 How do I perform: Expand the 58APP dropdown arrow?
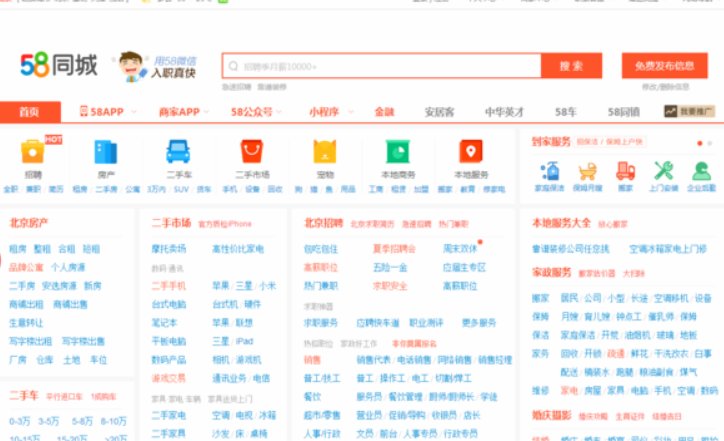click(x=133, y=112)
